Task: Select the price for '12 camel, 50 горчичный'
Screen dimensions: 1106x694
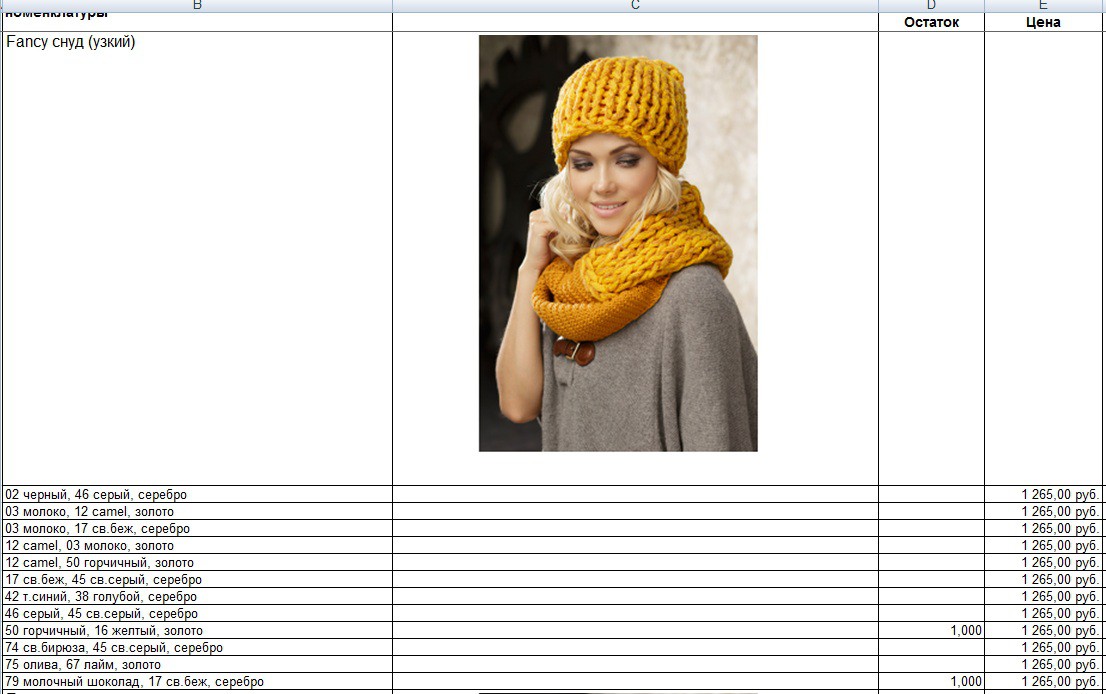Action: [1043, 562]
